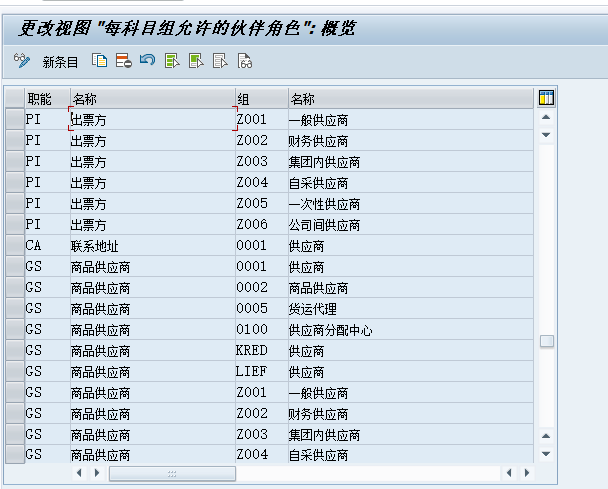Toggle row selector for CA 联系地址 row

pos(13,245)
